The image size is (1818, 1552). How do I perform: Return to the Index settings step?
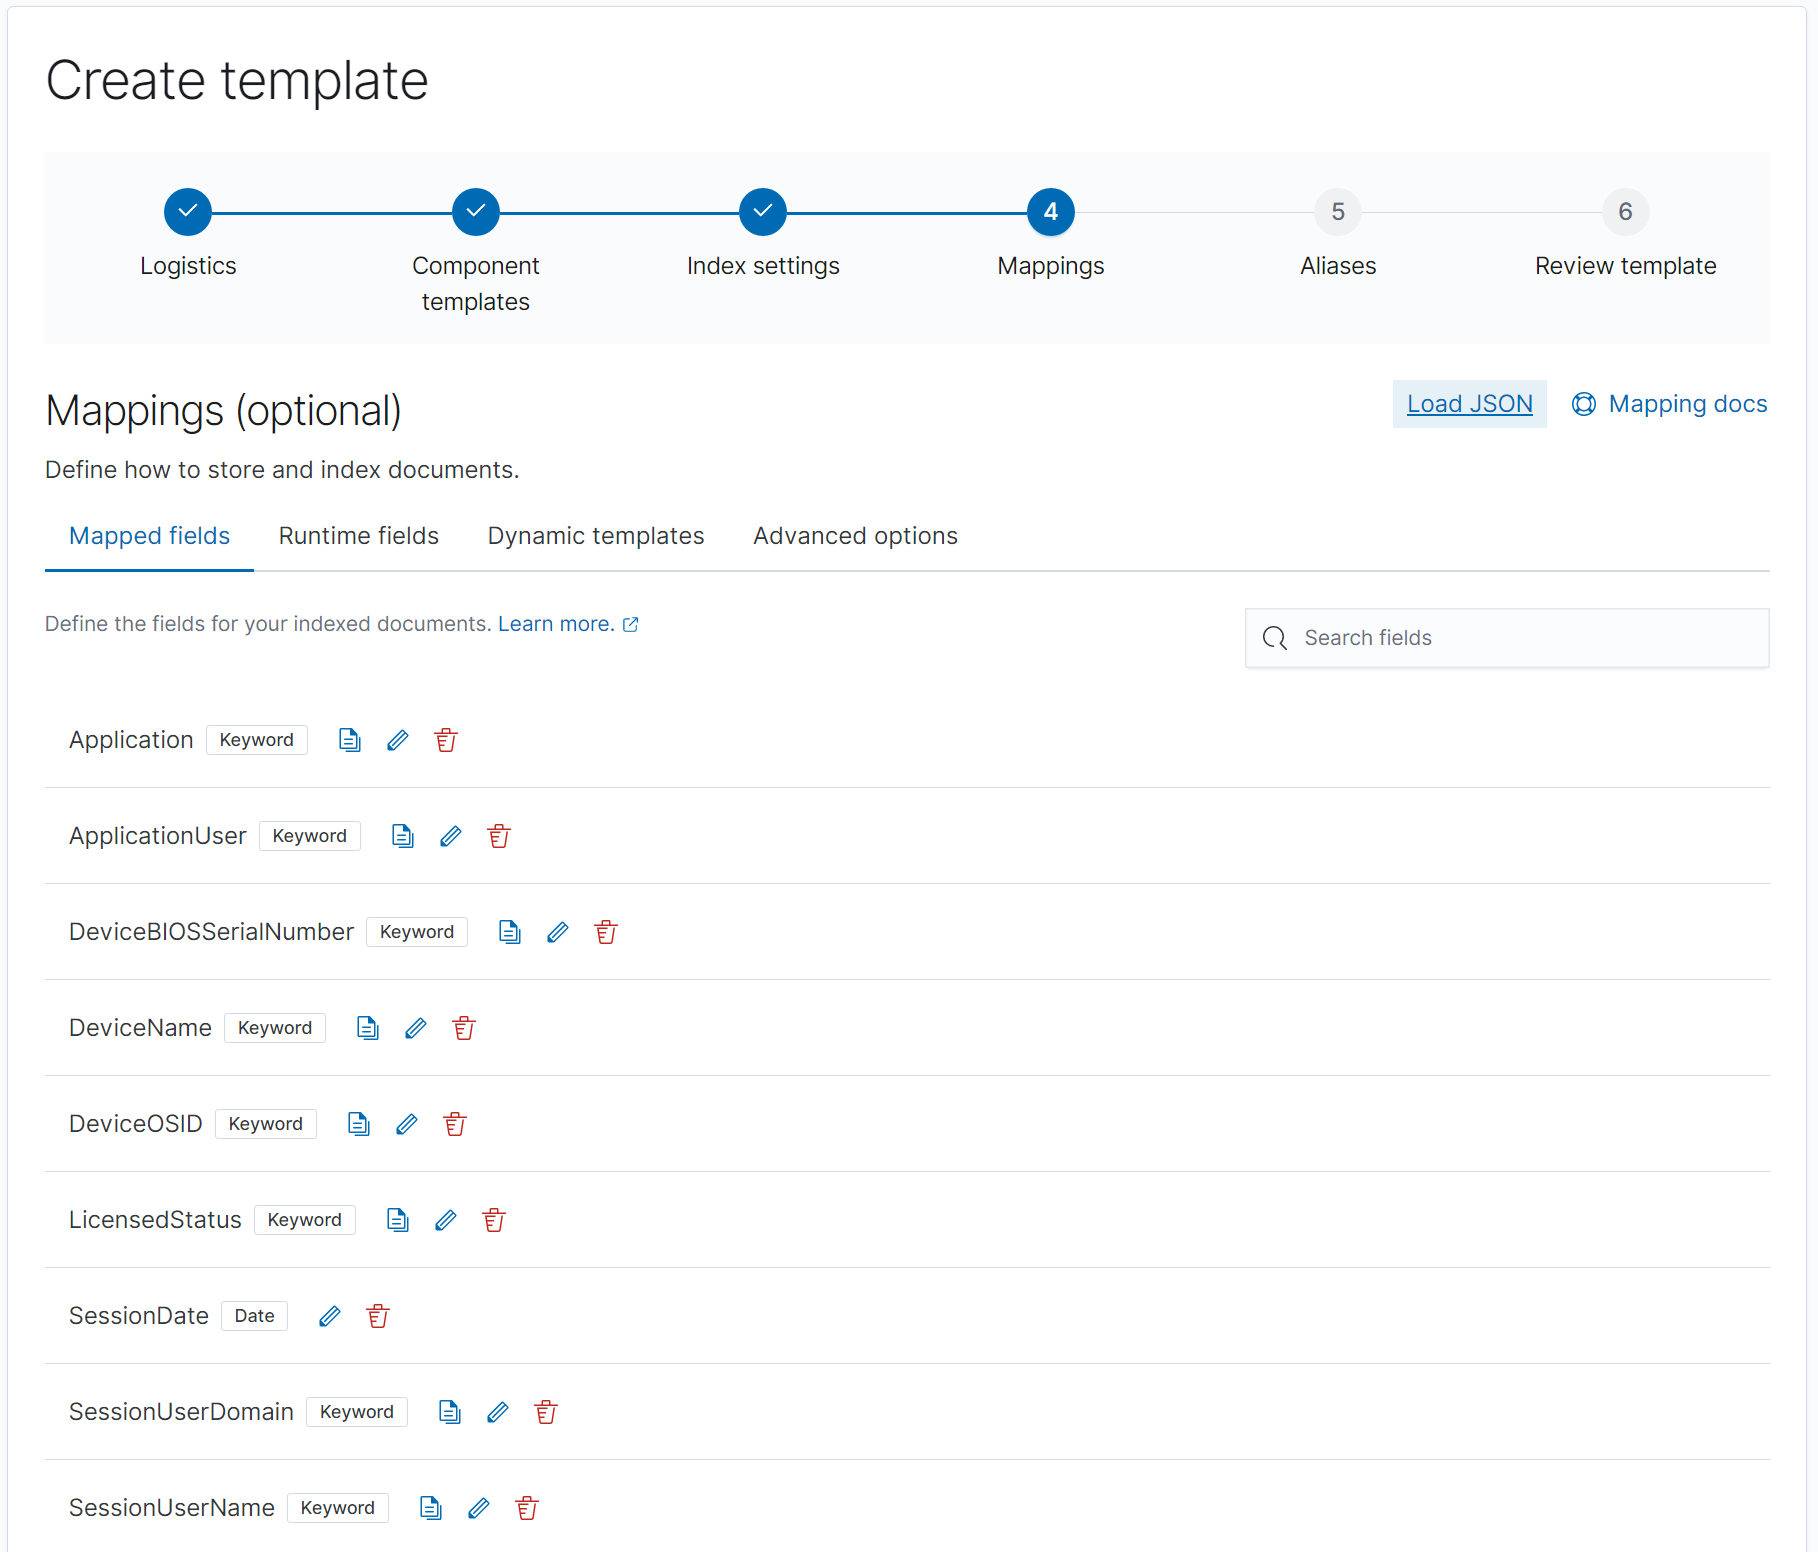(x=763, y=212)
